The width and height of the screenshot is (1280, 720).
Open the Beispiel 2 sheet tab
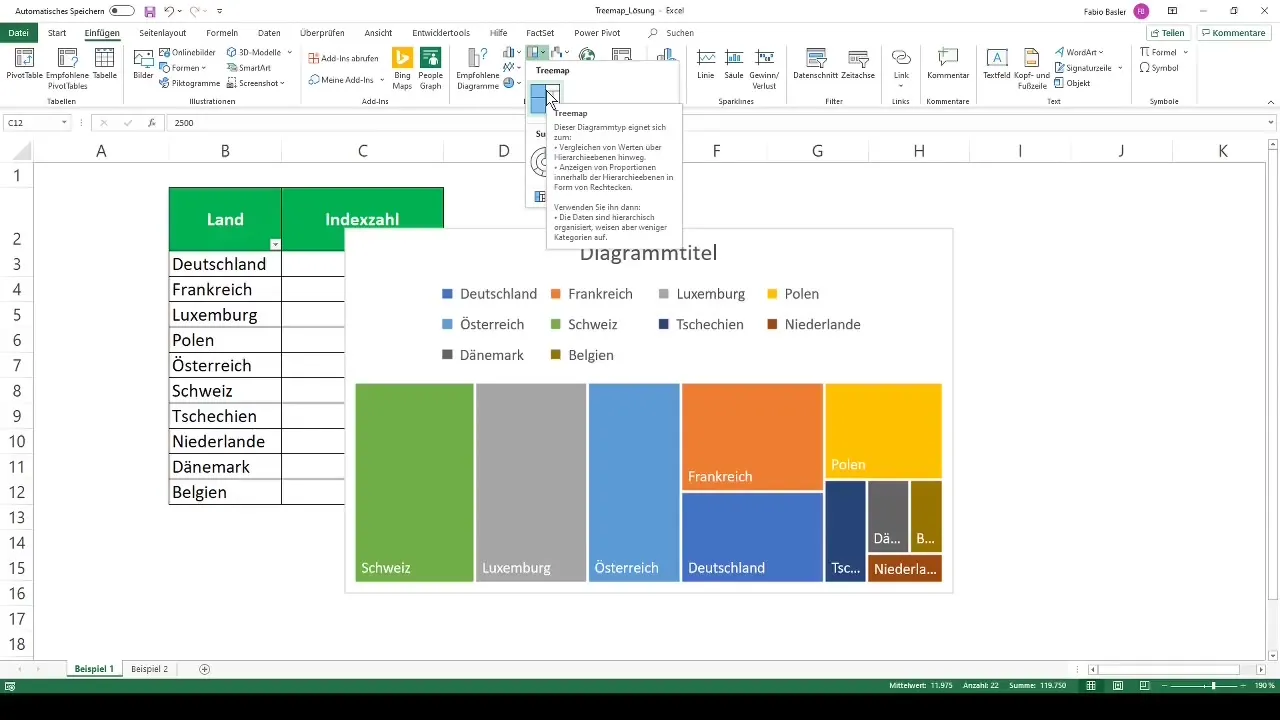click(x=150, y=668)
